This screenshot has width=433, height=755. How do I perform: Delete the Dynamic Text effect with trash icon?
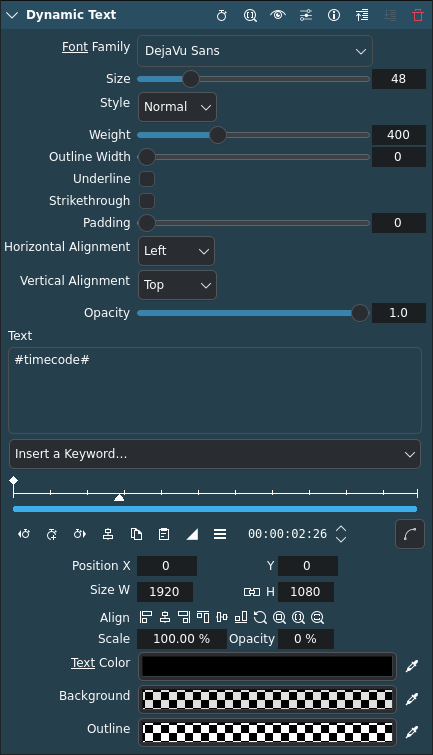point(418,15)
